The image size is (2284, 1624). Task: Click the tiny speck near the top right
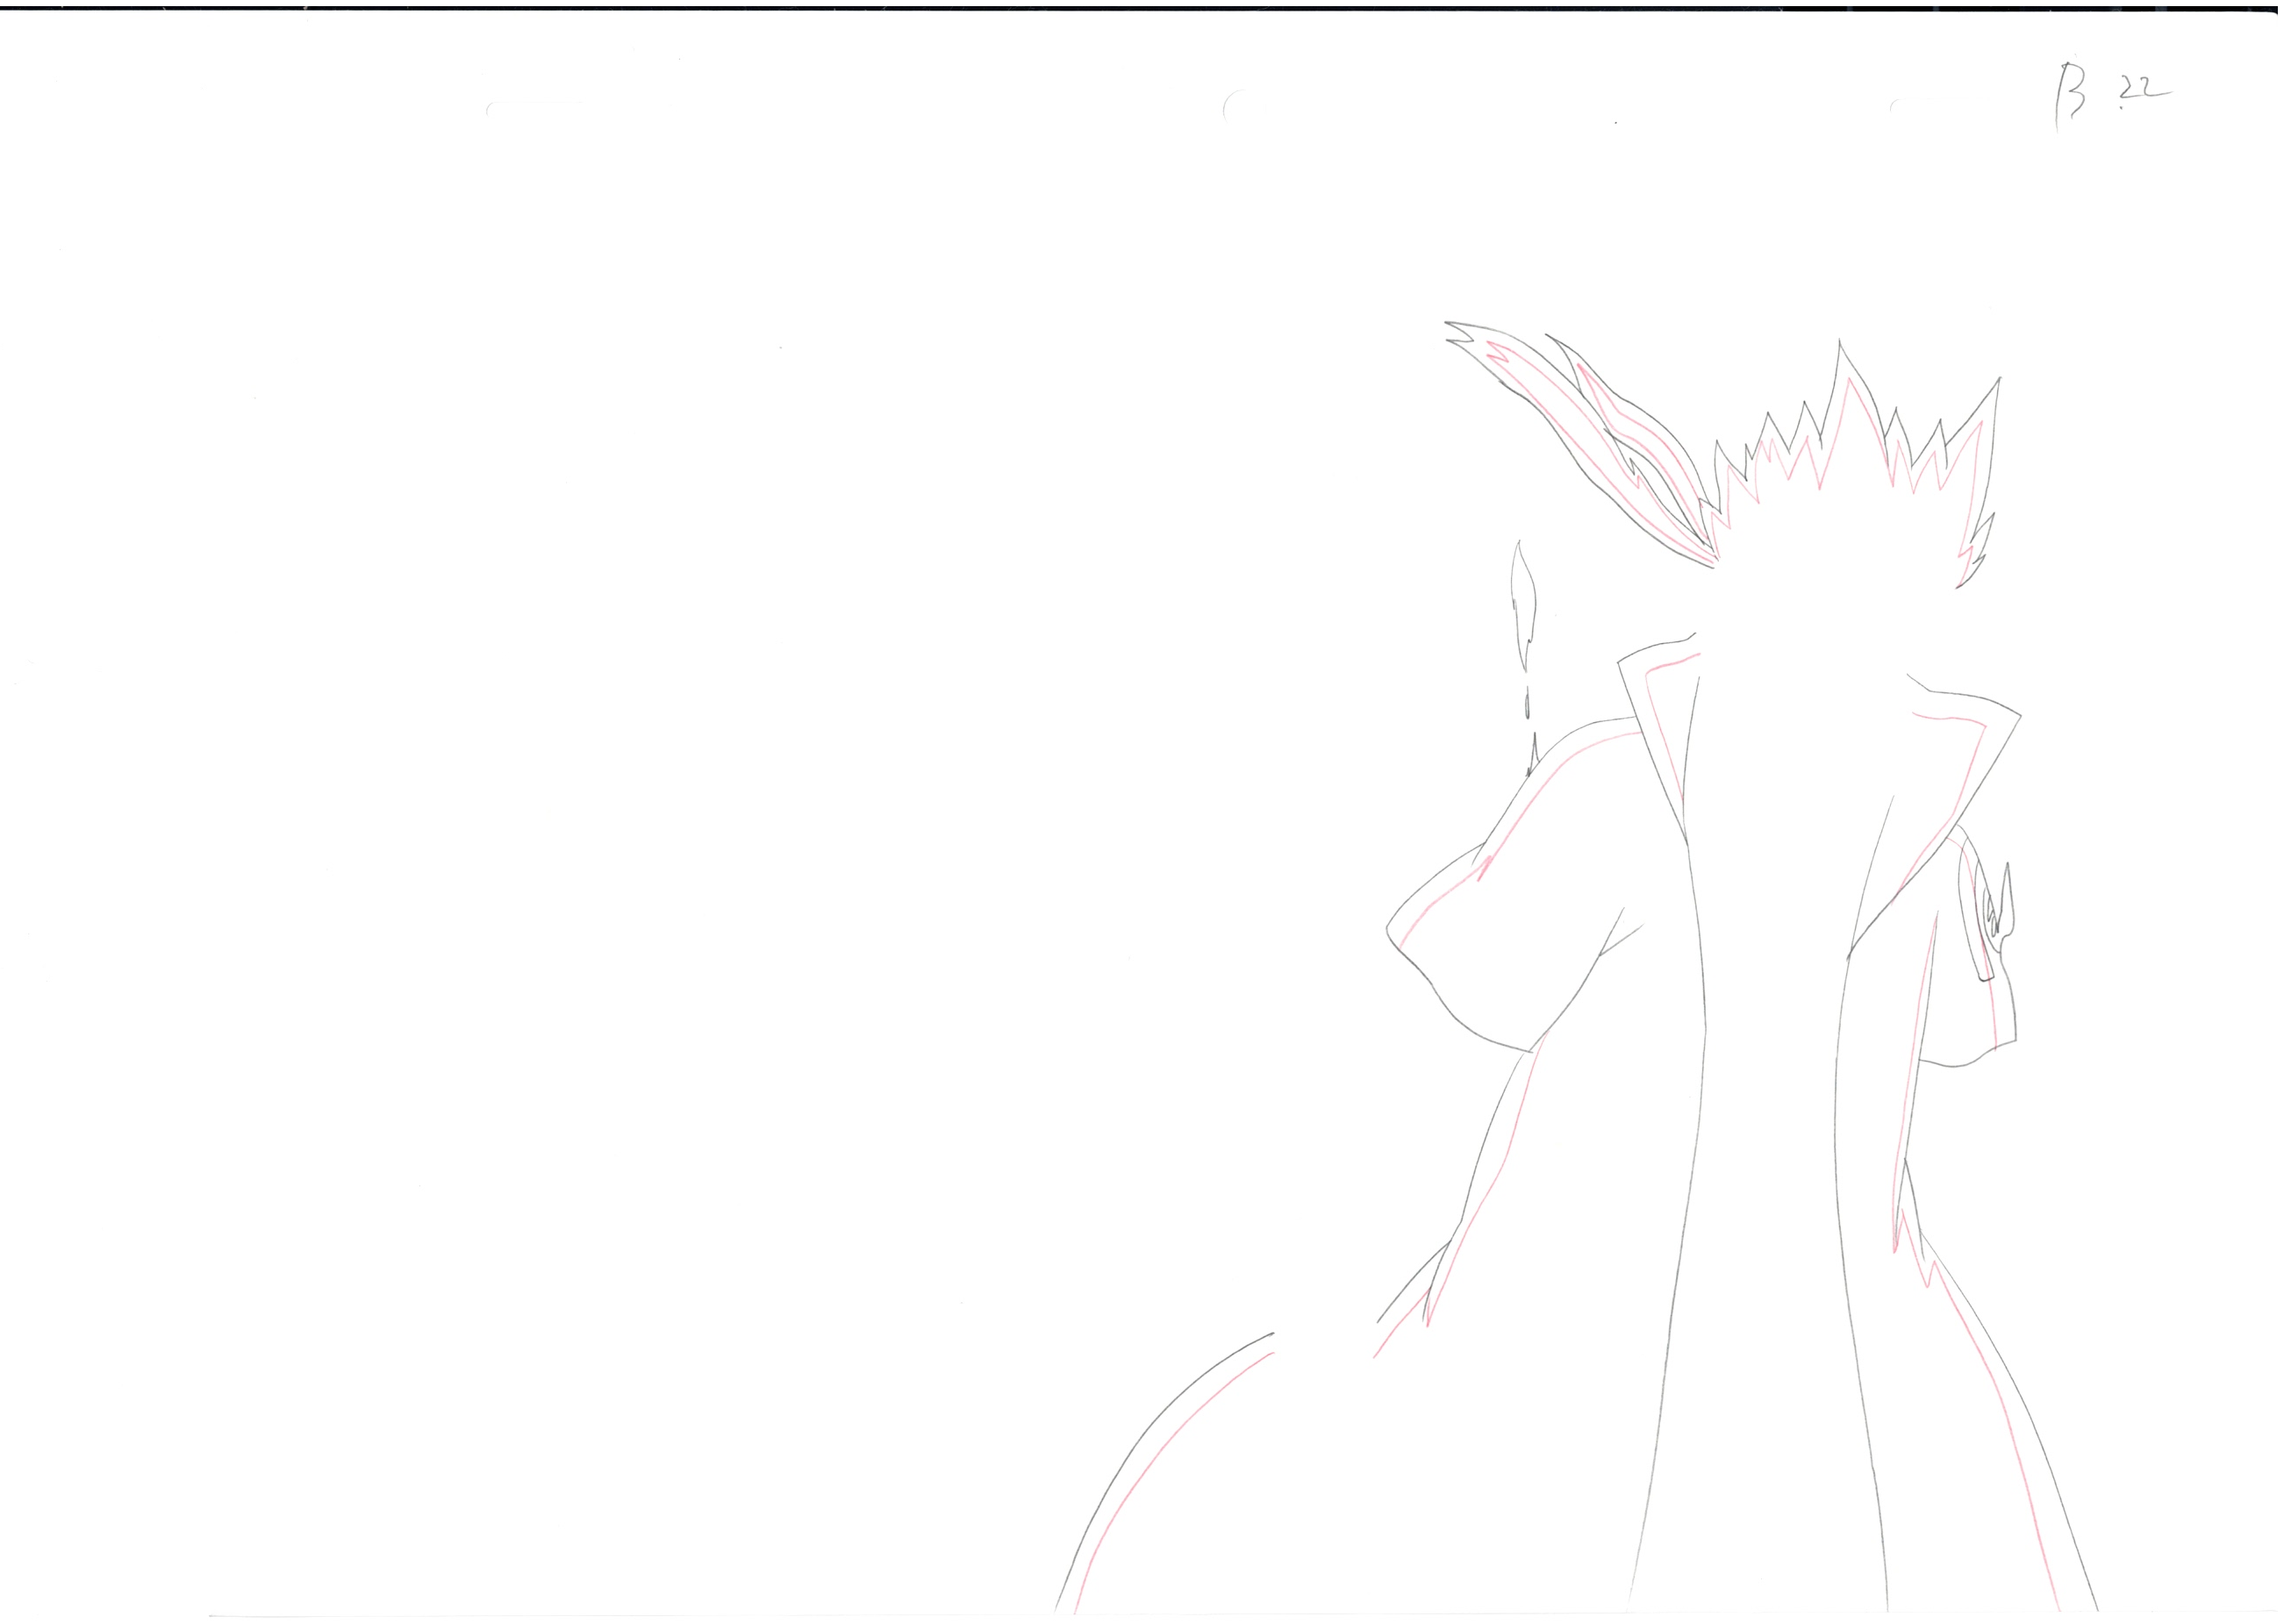tap(1615, 123)
